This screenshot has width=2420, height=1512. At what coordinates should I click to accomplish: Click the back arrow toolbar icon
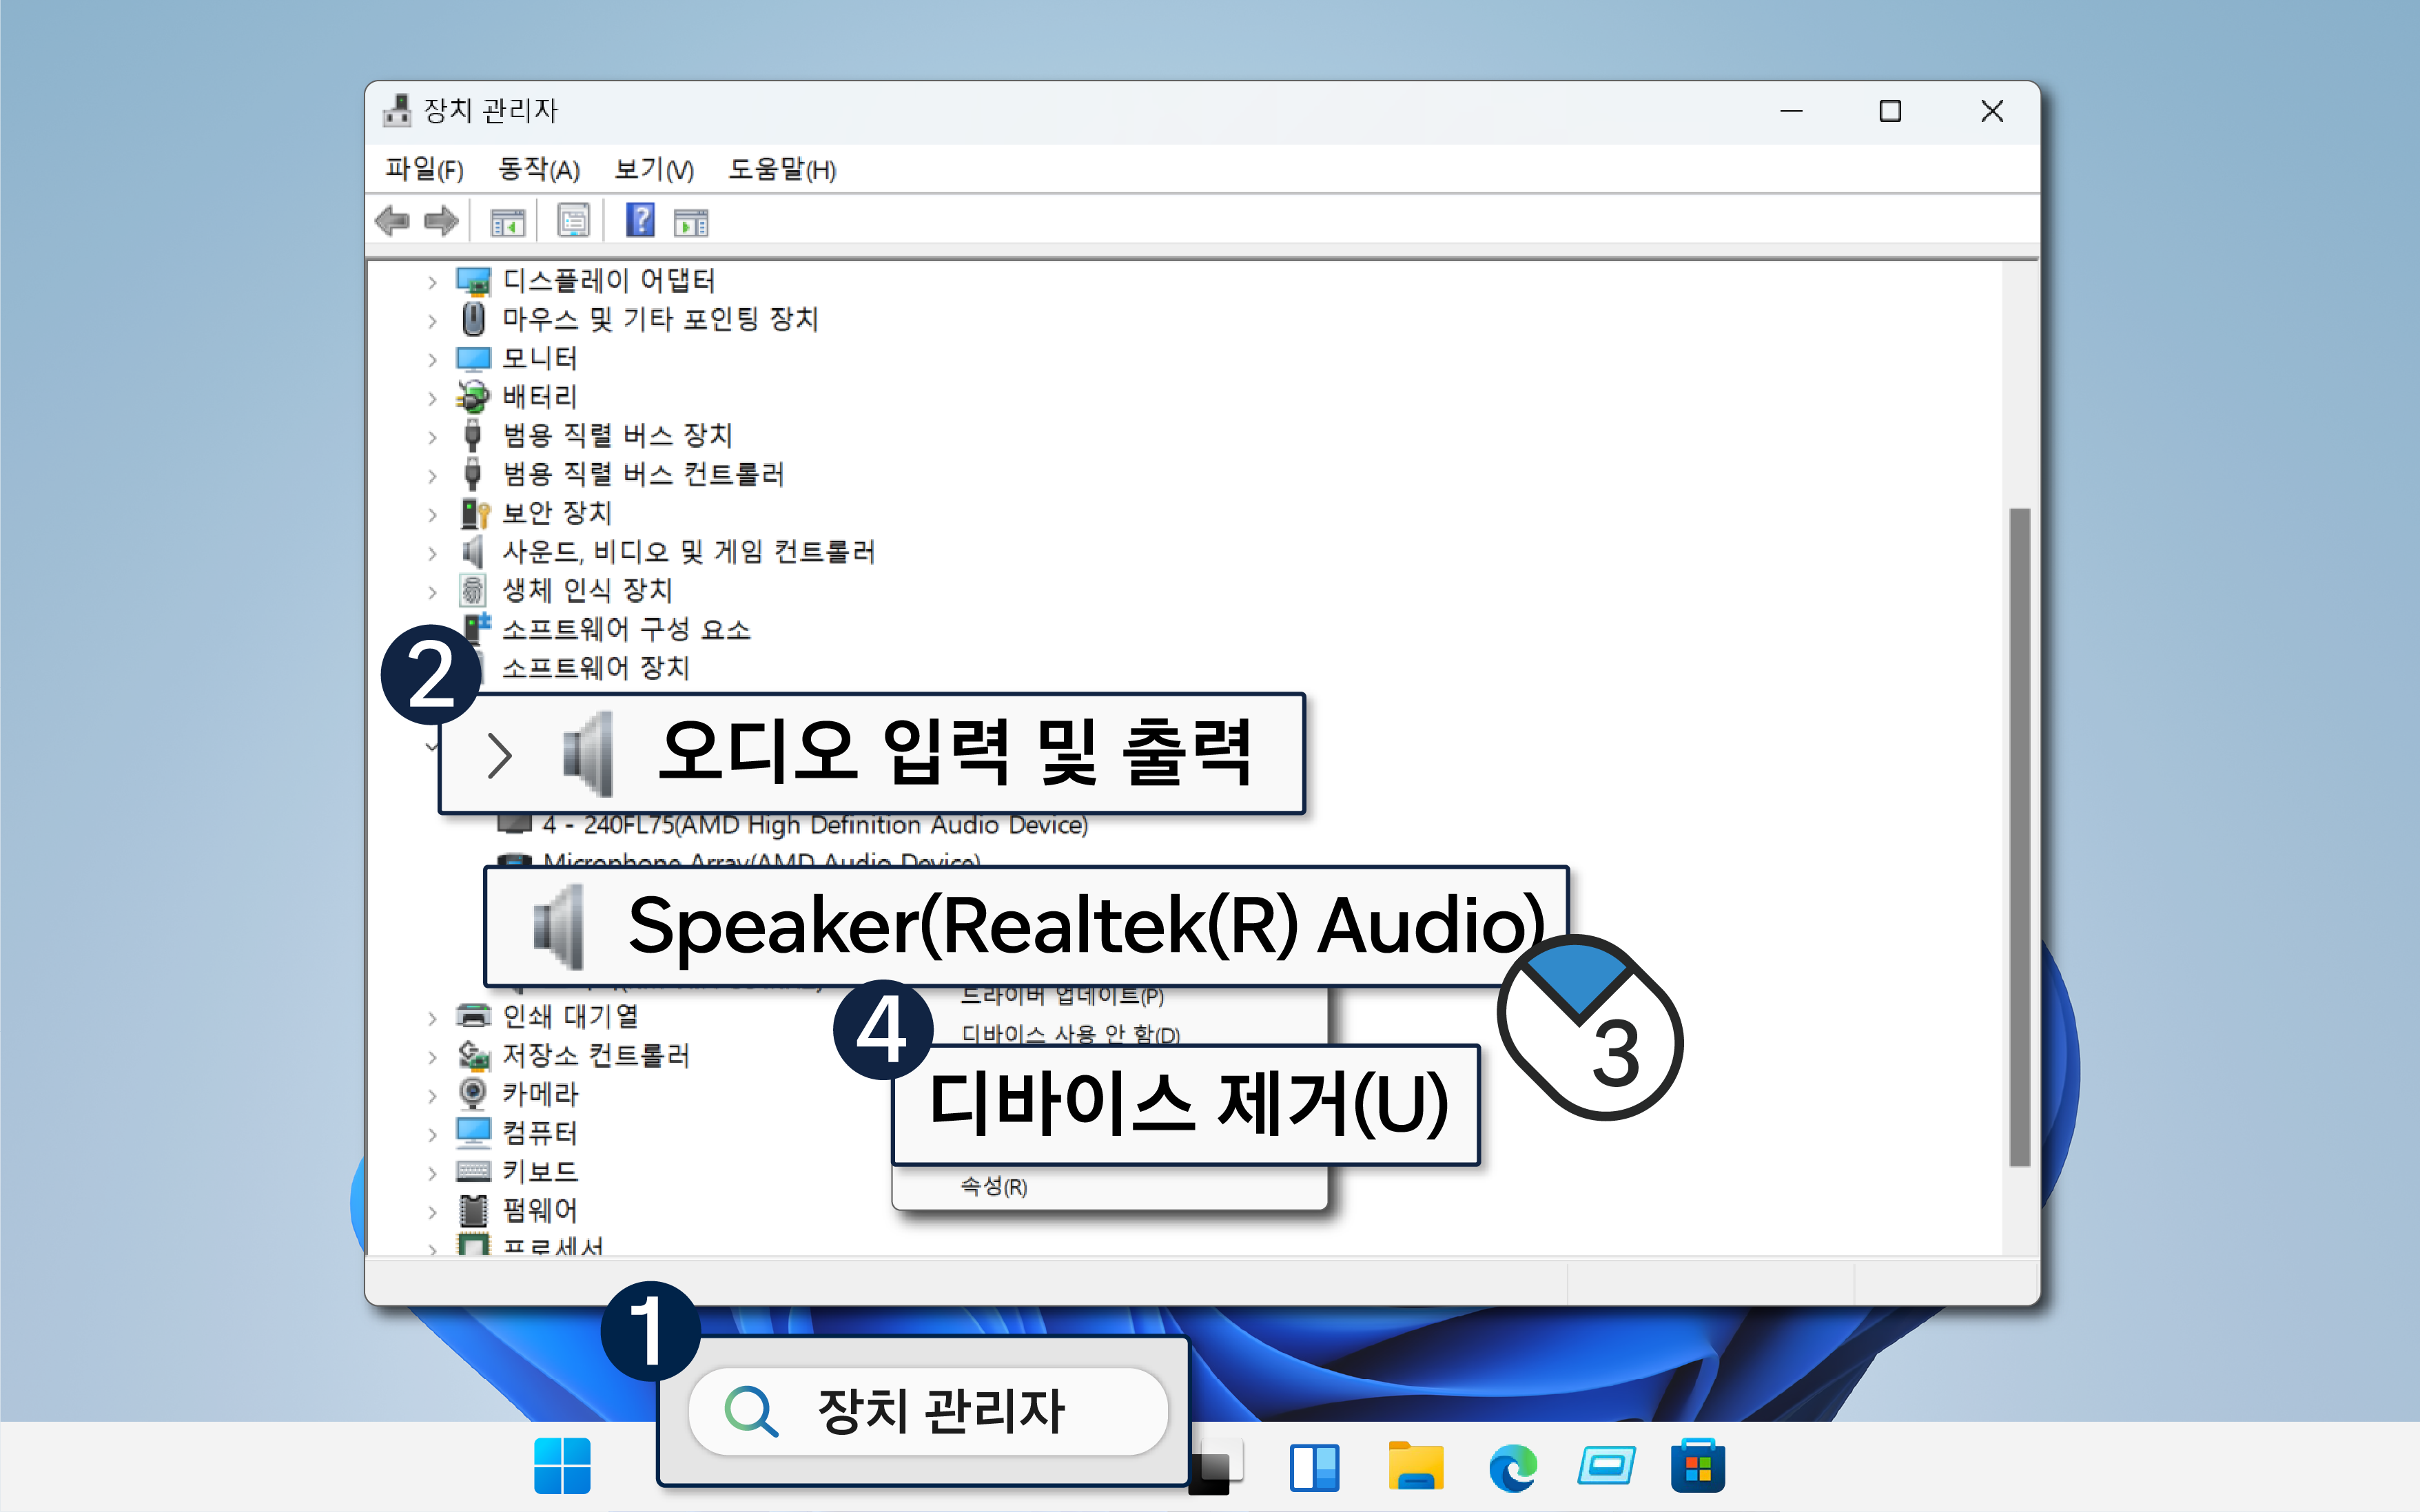point(392,220)
